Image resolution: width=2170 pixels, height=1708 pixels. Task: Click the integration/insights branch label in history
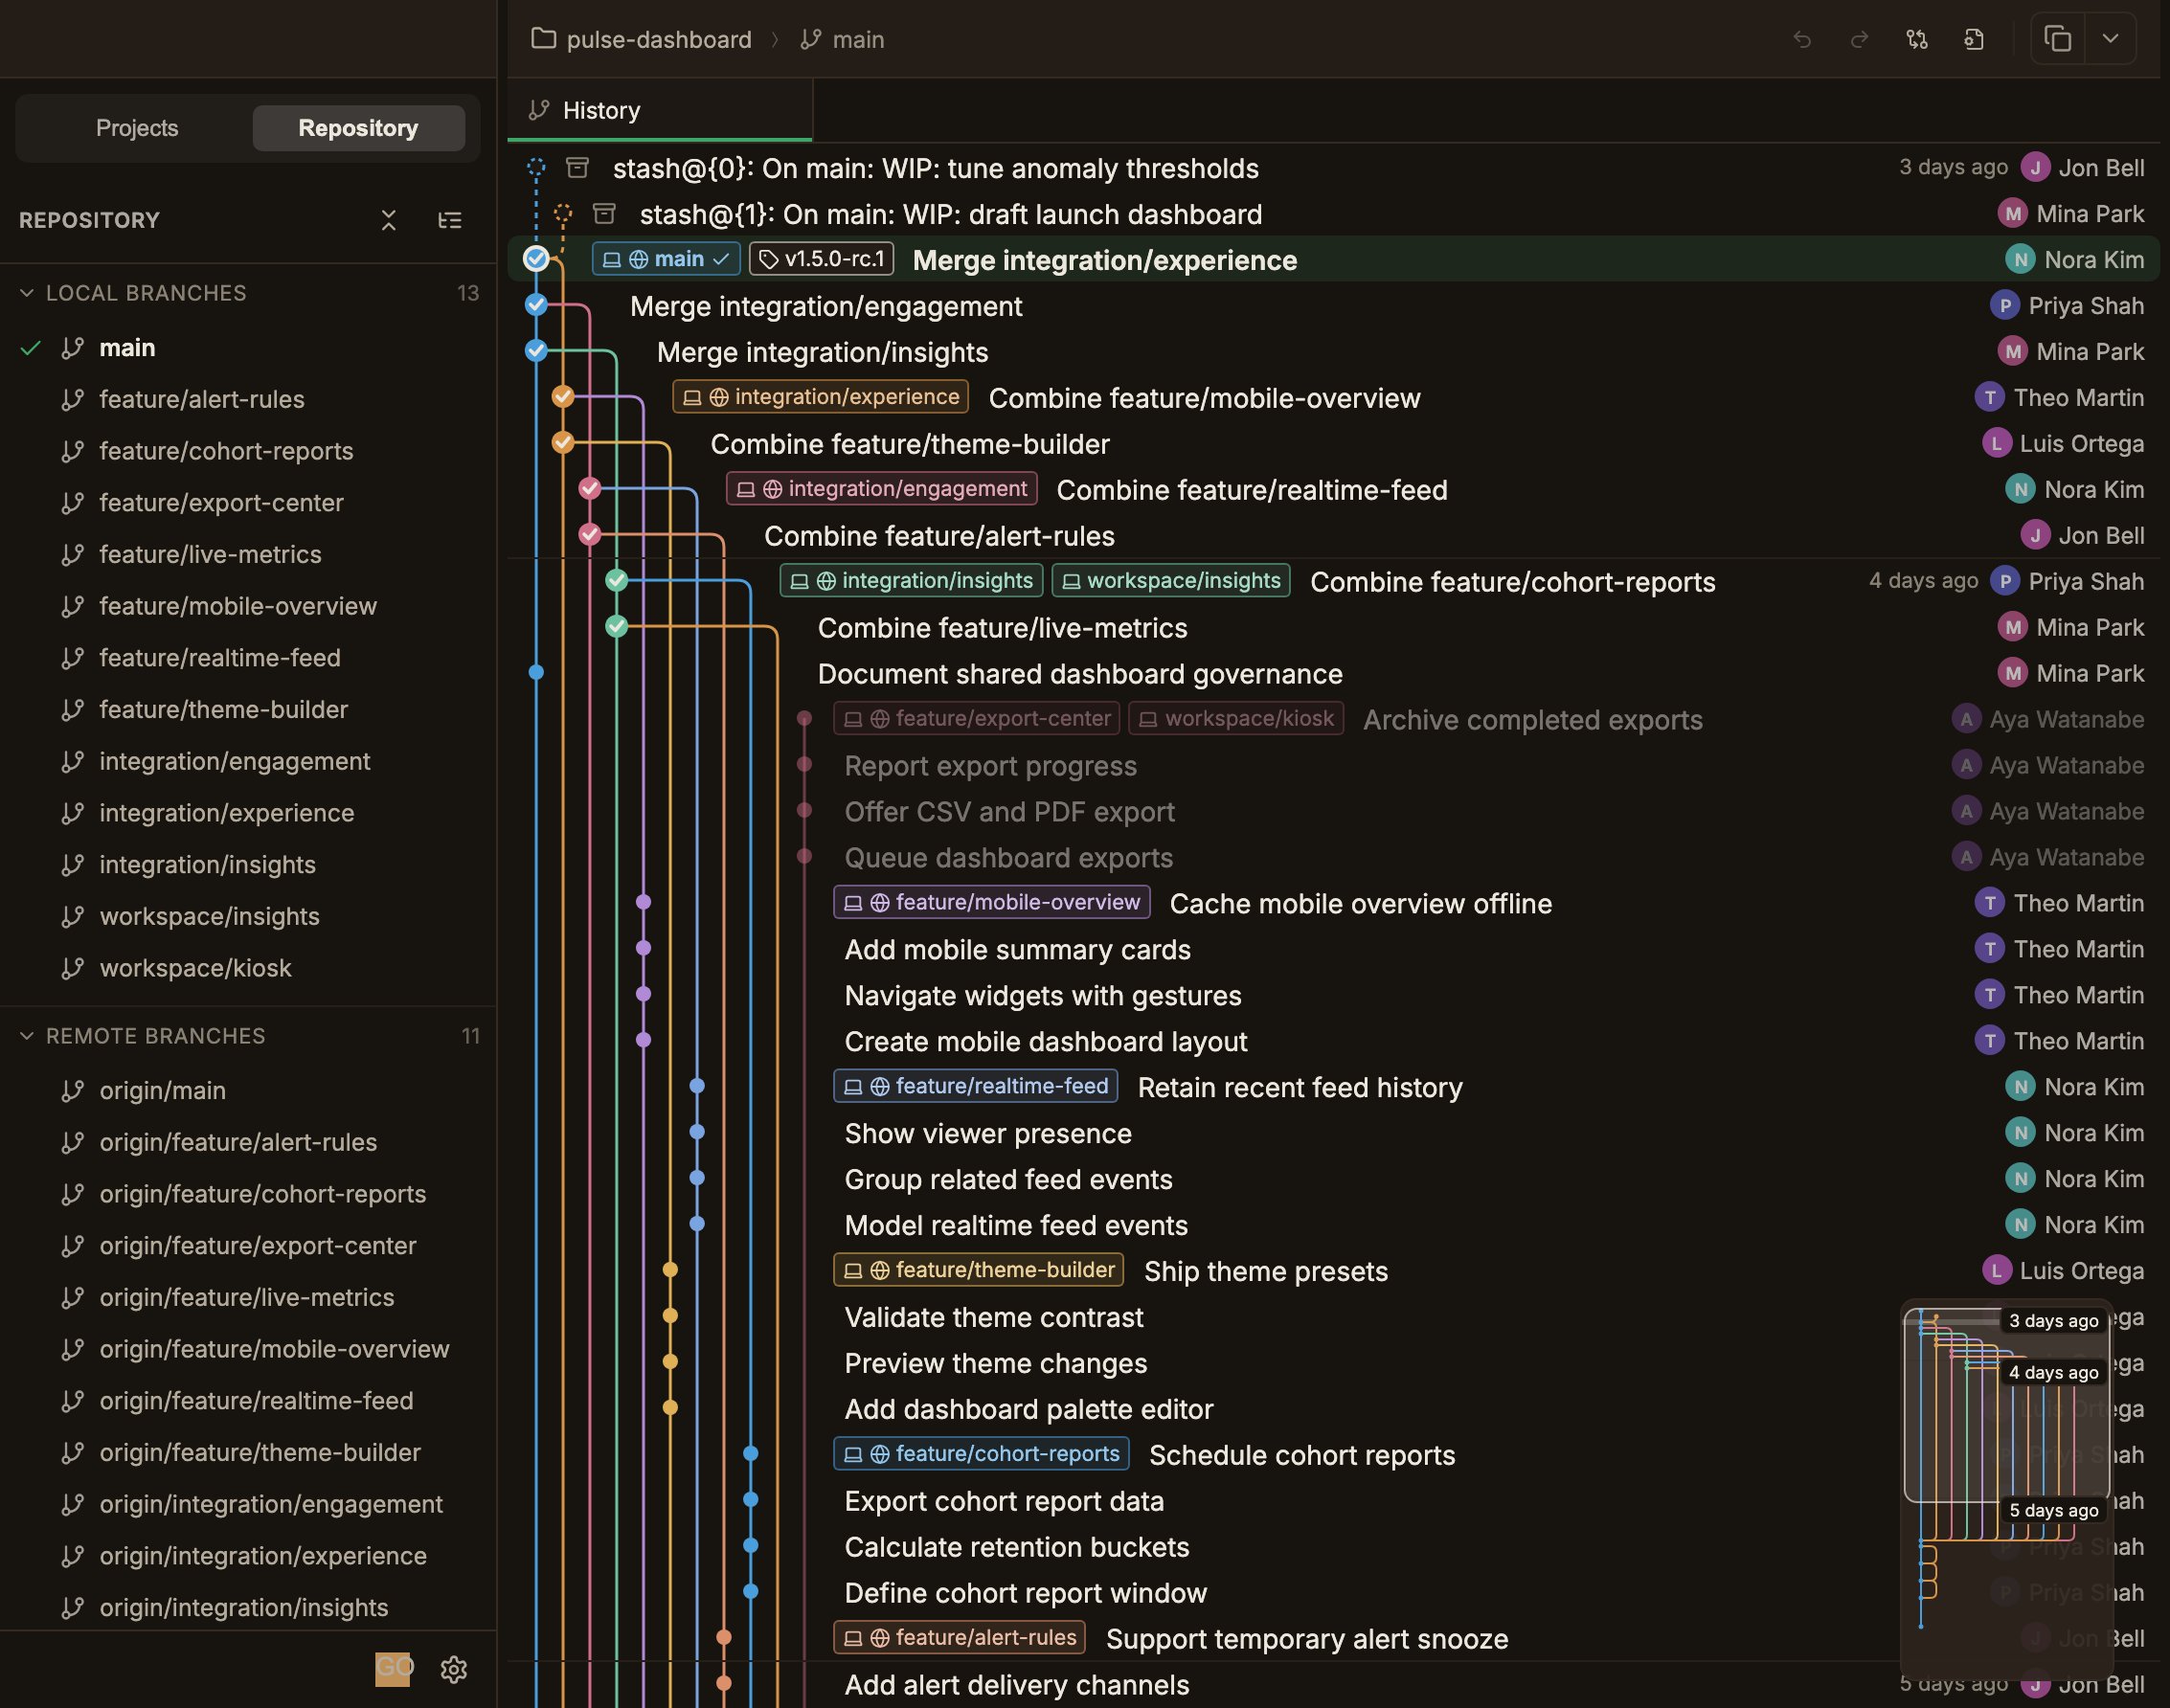click(x=911, y=581)
